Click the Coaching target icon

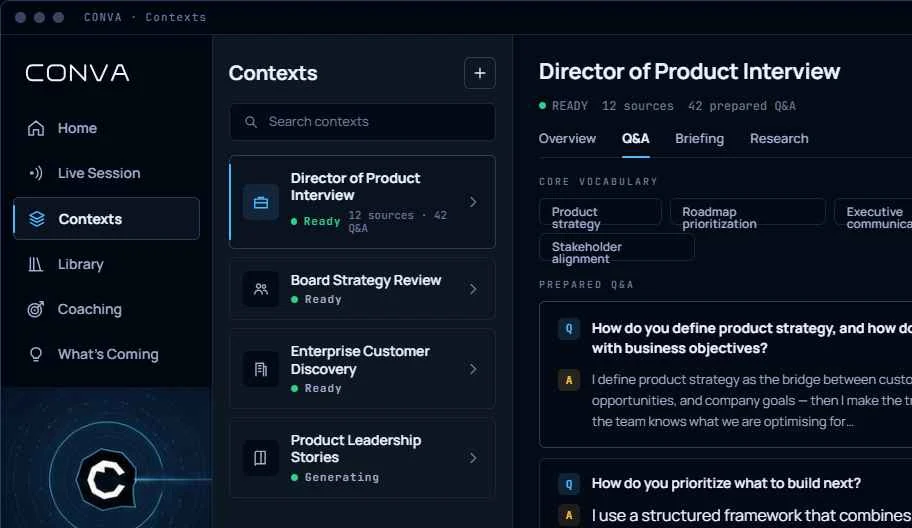tap(36, 309)
